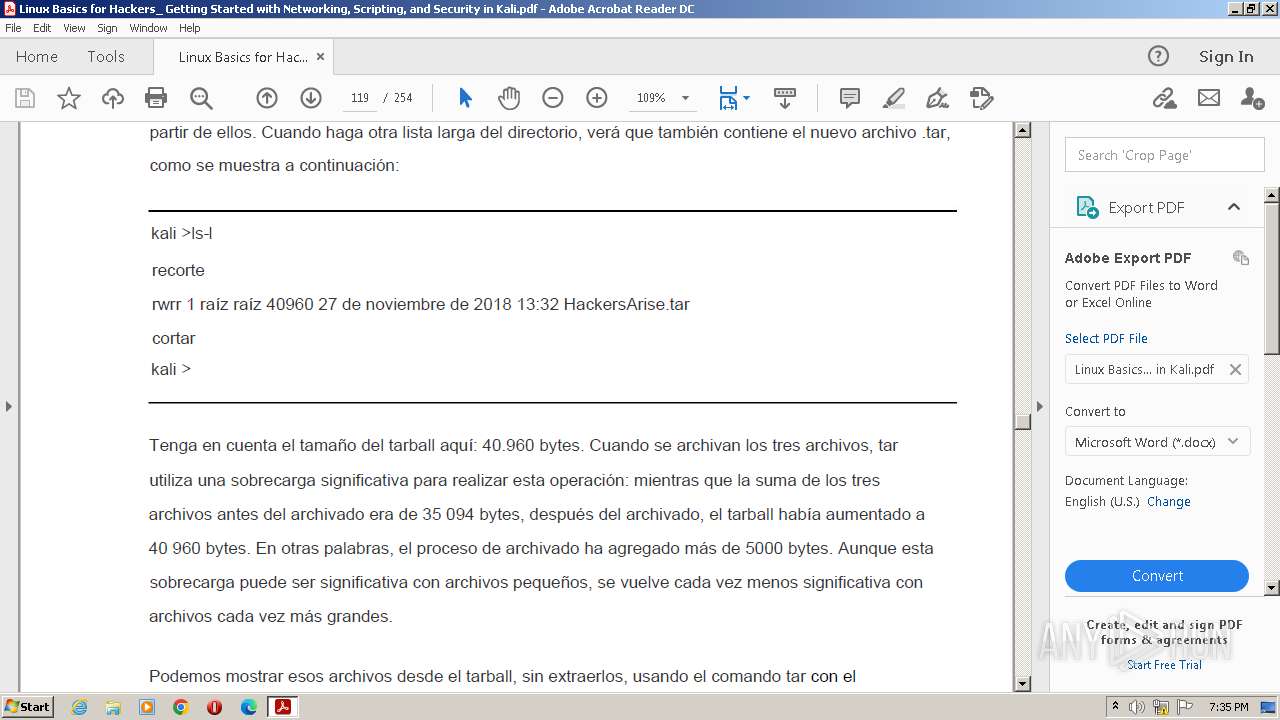Switch to the Home tab

(x=37, y=57)
